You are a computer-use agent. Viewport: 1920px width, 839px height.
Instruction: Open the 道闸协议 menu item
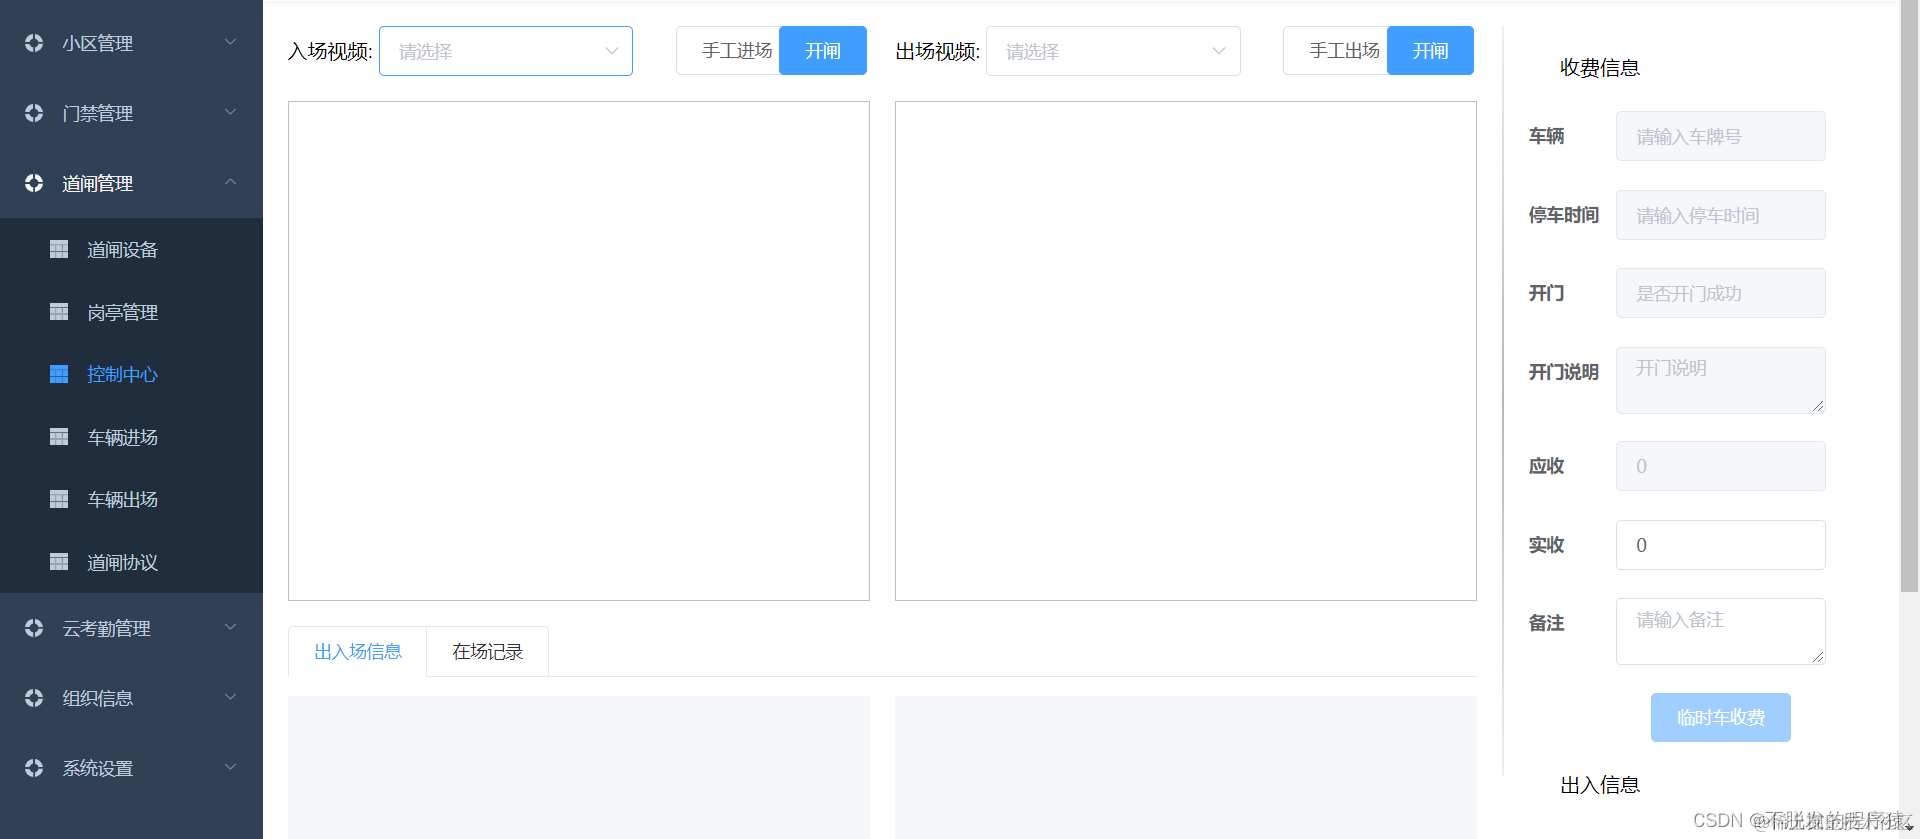pyautogui.click(x=131, y=562)
